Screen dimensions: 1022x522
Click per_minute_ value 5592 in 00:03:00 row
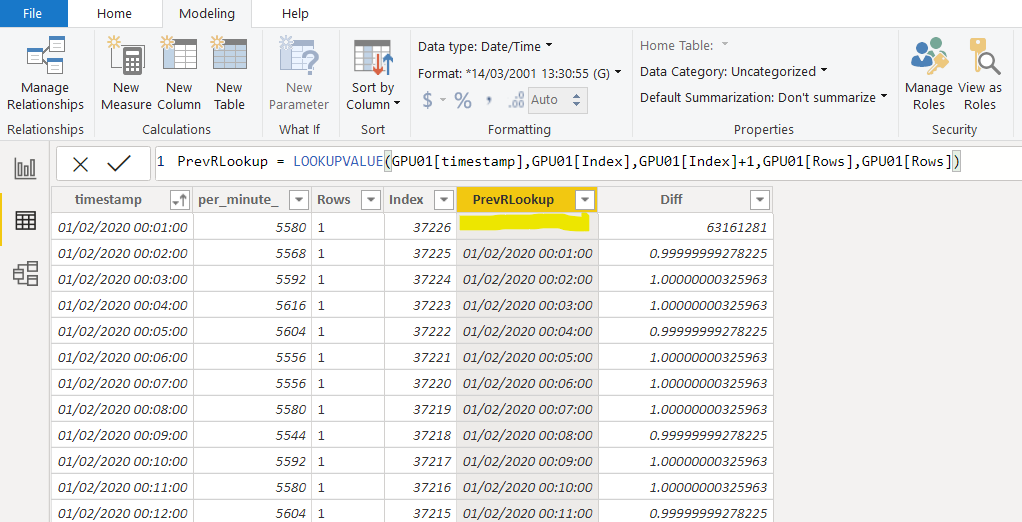tap(252, 280)
